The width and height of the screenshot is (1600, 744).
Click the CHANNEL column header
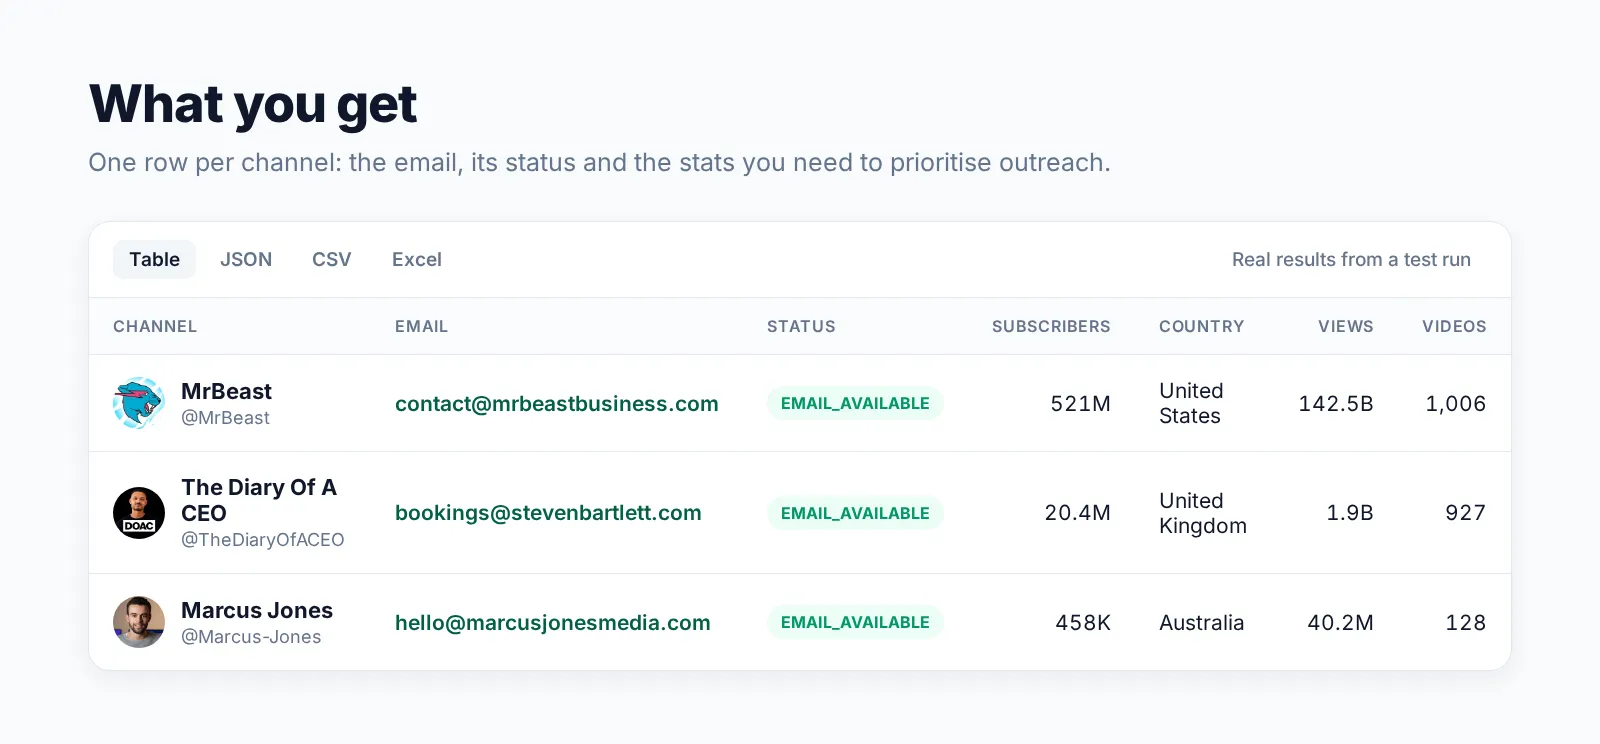click(155, 326)
